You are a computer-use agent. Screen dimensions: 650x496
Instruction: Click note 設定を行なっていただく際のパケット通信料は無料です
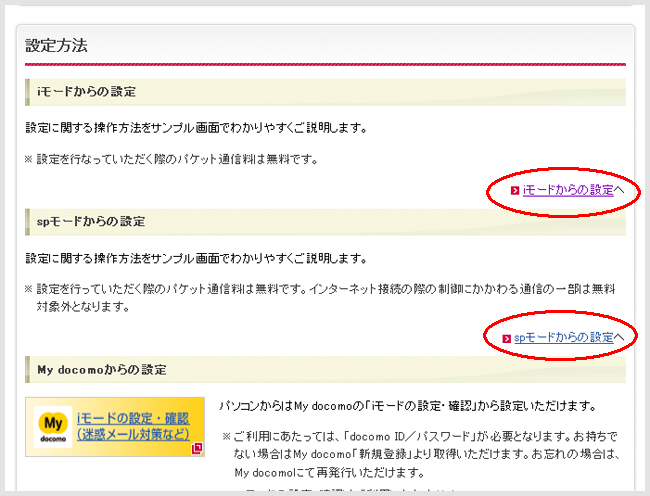(x=172, y=159)
